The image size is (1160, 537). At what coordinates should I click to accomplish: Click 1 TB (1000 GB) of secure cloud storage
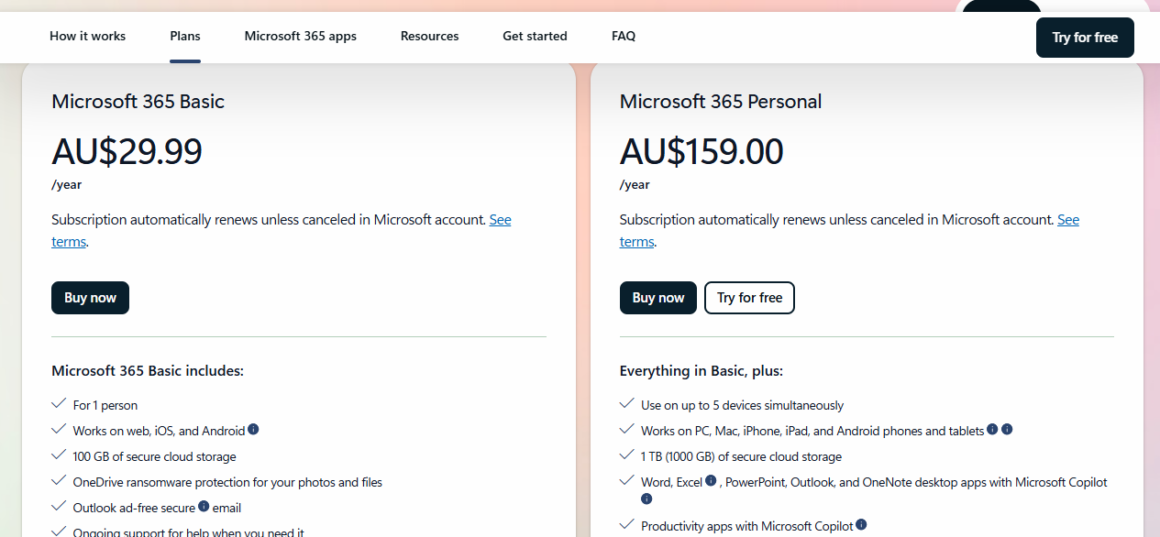point(741,457)
